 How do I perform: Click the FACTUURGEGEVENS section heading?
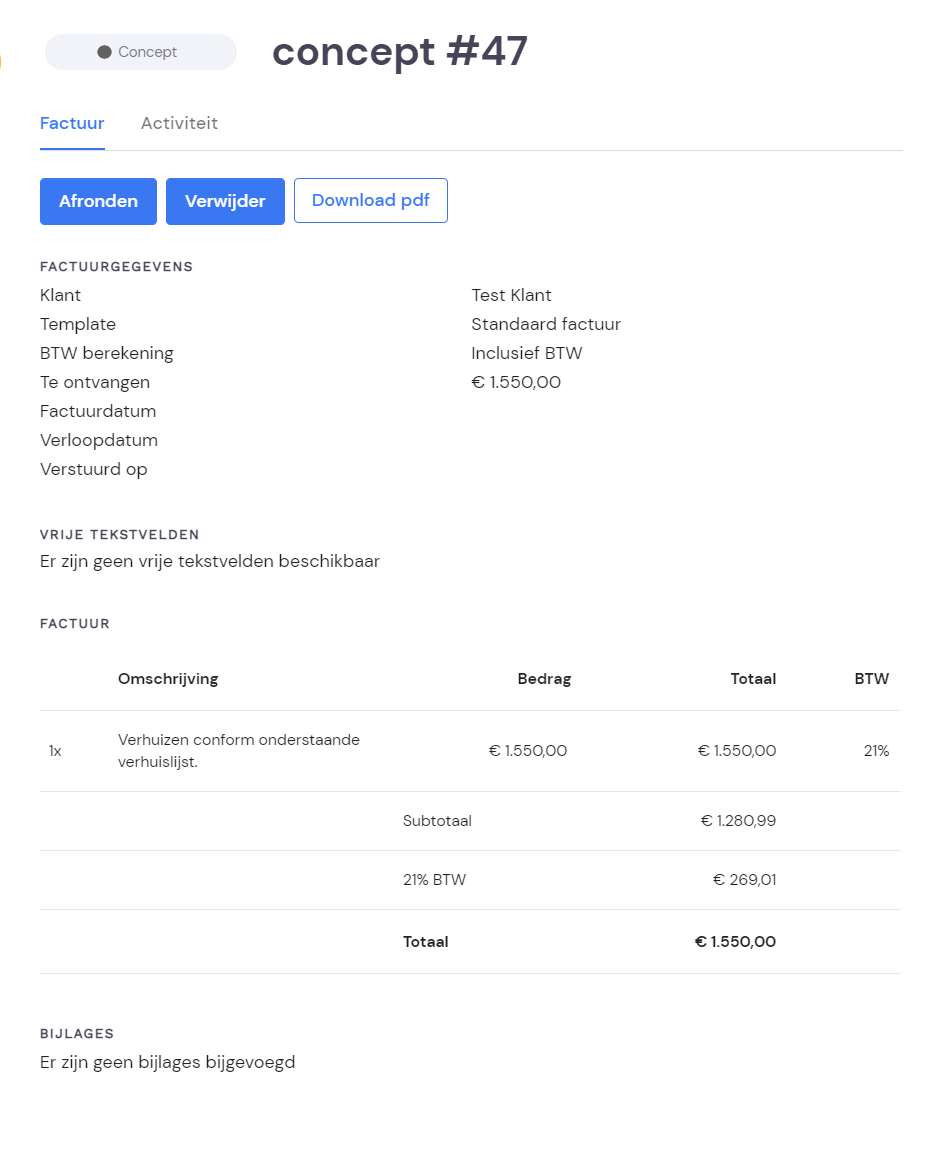116,267
